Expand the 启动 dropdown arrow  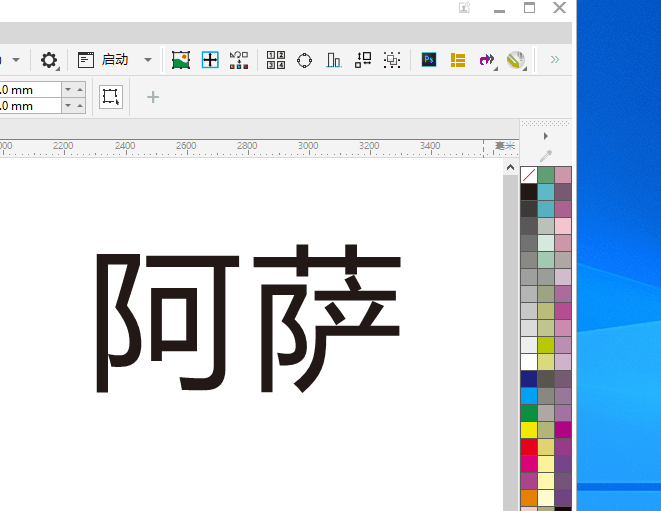coord(148,60)
